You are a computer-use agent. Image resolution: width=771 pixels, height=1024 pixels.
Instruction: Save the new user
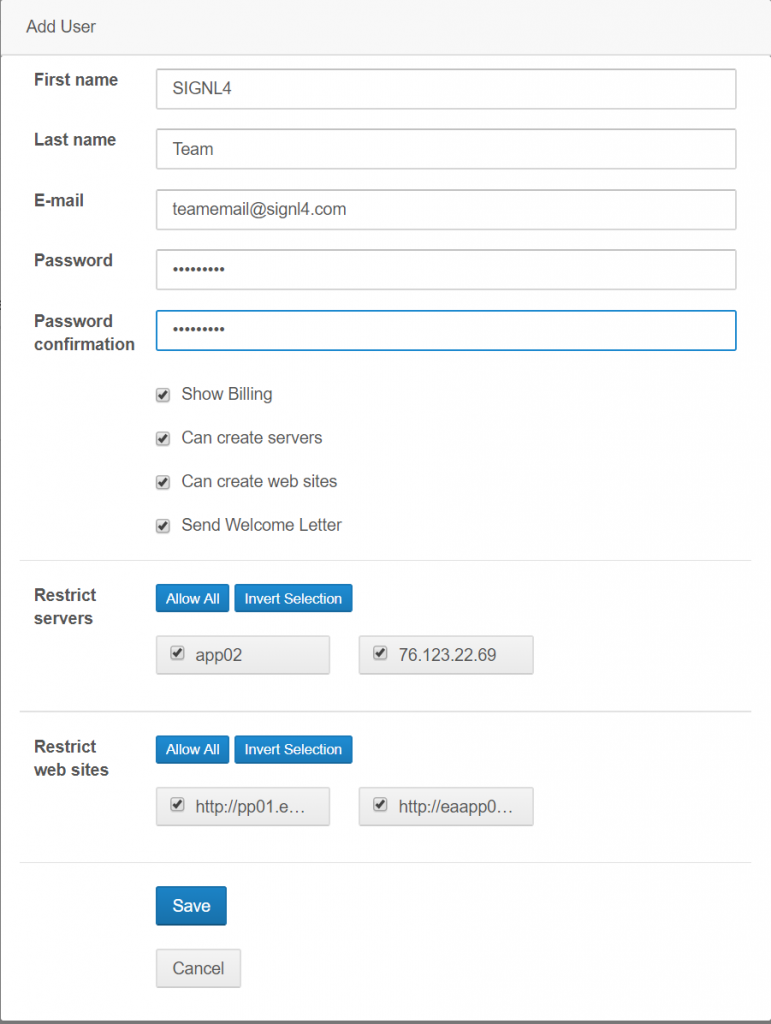pos(191,906)
